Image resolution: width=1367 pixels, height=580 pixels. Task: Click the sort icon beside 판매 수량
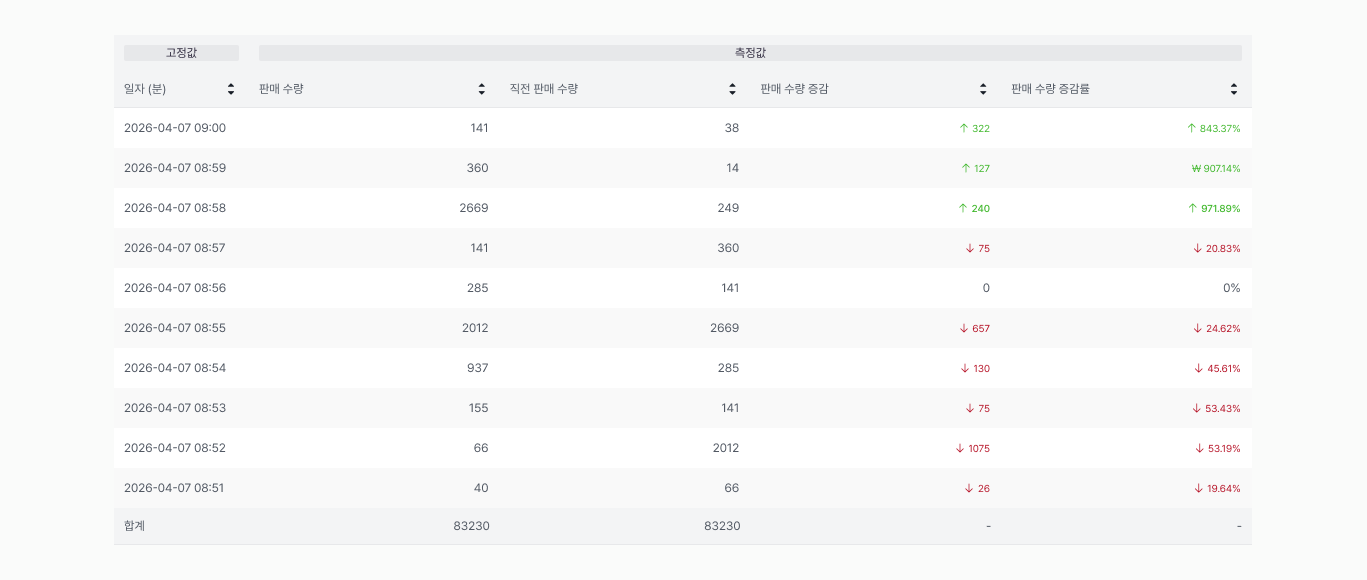(481, 88)
